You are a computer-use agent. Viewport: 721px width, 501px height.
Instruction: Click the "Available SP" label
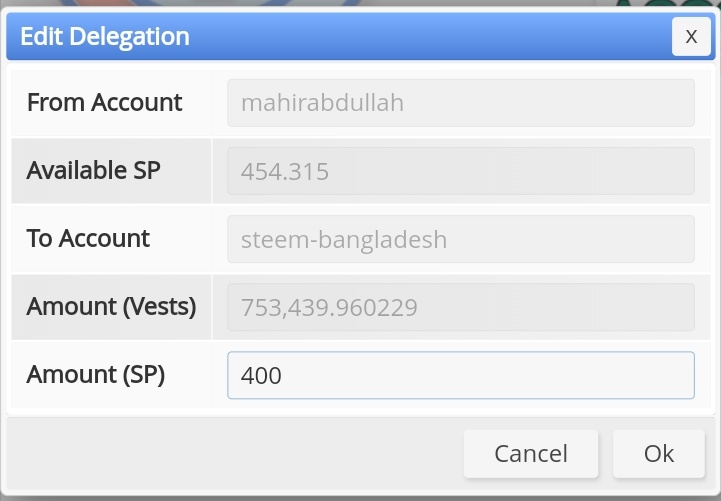point(93,170)
